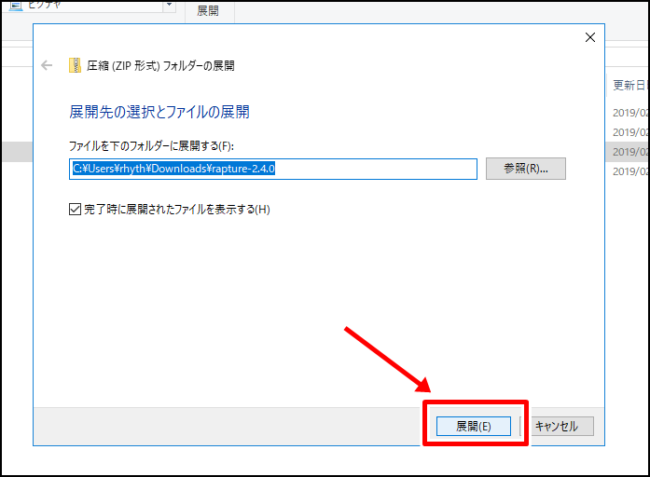Click the 展開(E) extract button
Viewport: 650px width, 477px height.
473,426
